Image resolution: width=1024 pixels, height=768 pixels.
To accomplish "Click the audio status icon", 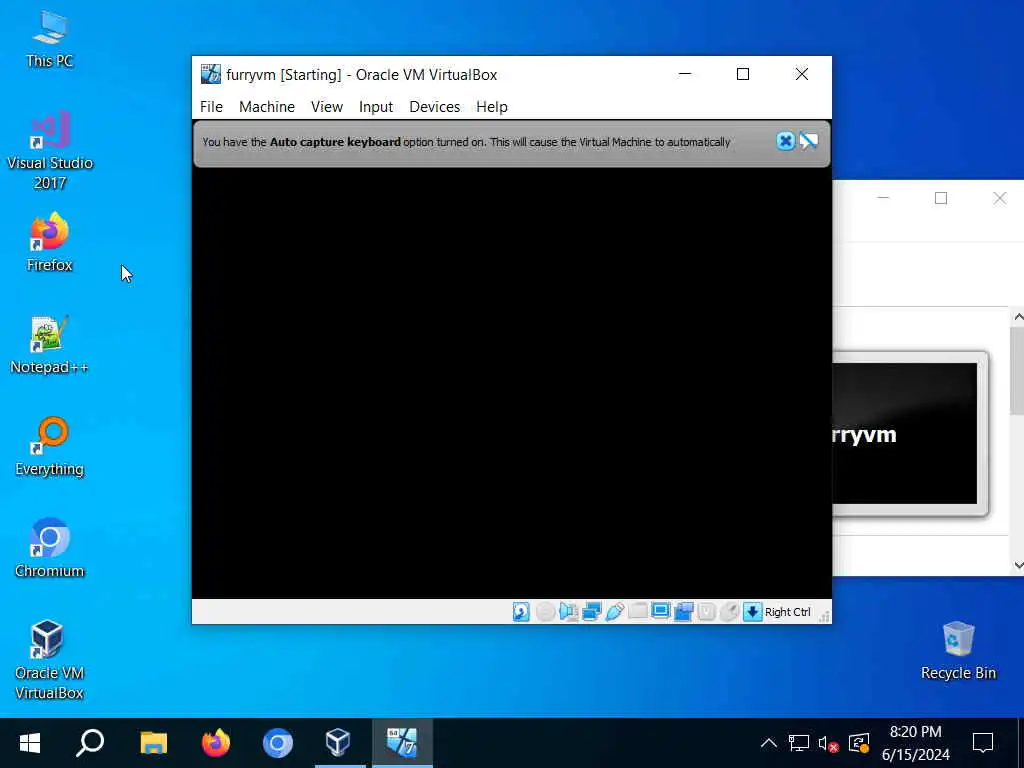I will [x=568, y=612].
